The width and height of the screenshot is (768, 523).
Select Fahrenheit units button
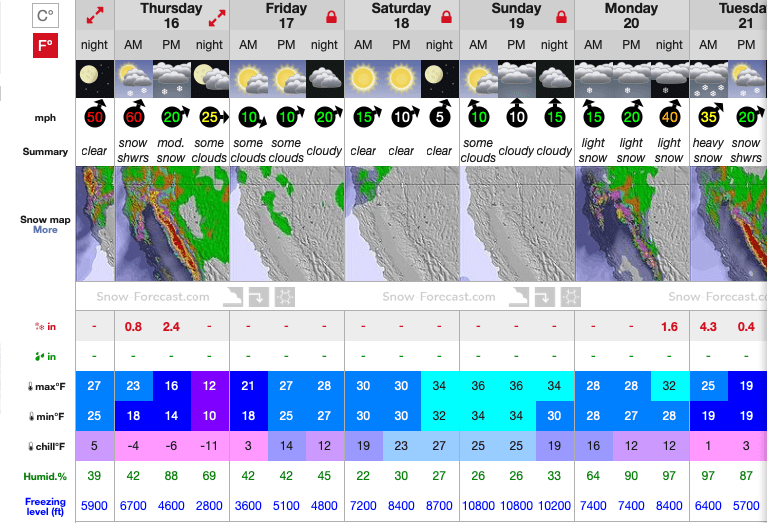pyautogui.click(x=45, y=46)
